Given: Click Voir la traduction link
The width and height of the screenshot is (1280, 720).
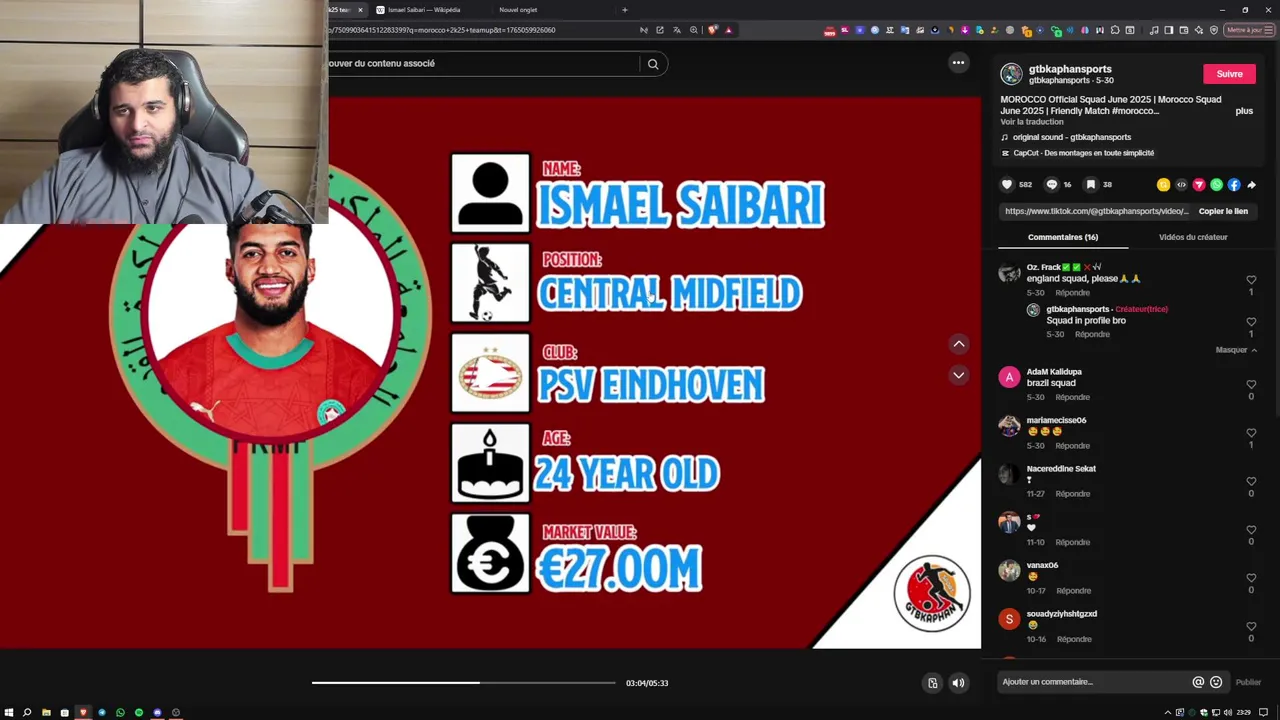Looking at the screenshot, I should [1032, 122].
